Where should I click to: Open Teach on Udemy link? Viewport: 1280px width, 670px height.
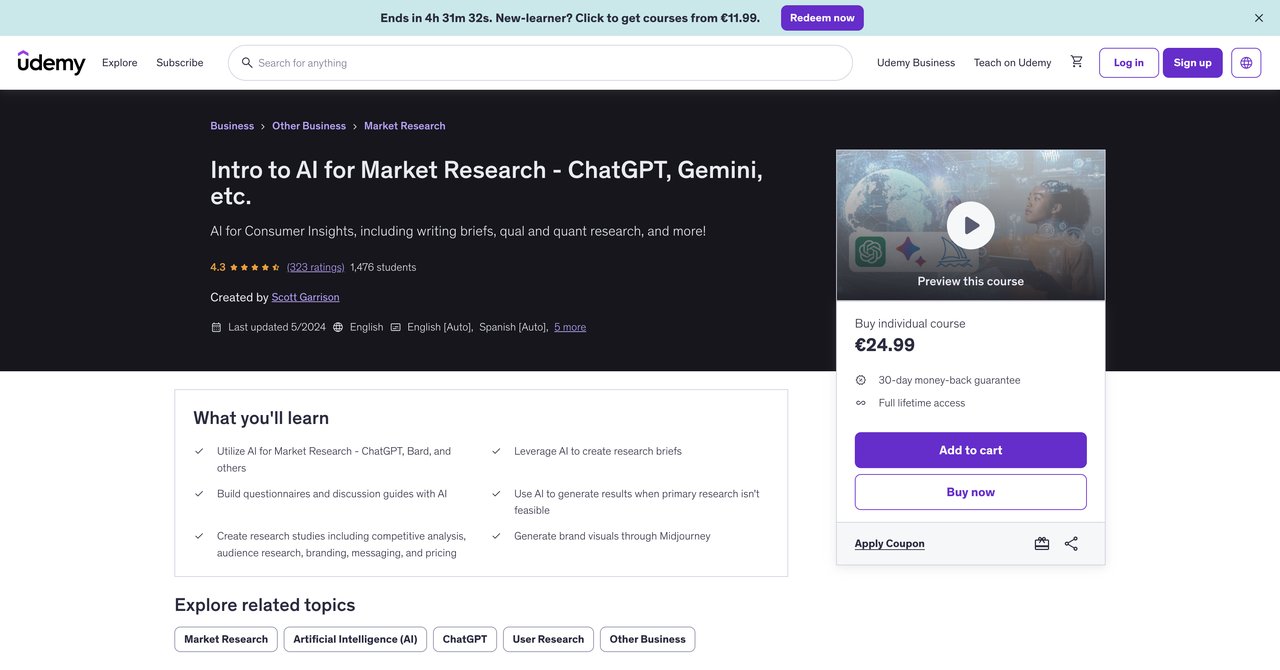pos(1013,63)
